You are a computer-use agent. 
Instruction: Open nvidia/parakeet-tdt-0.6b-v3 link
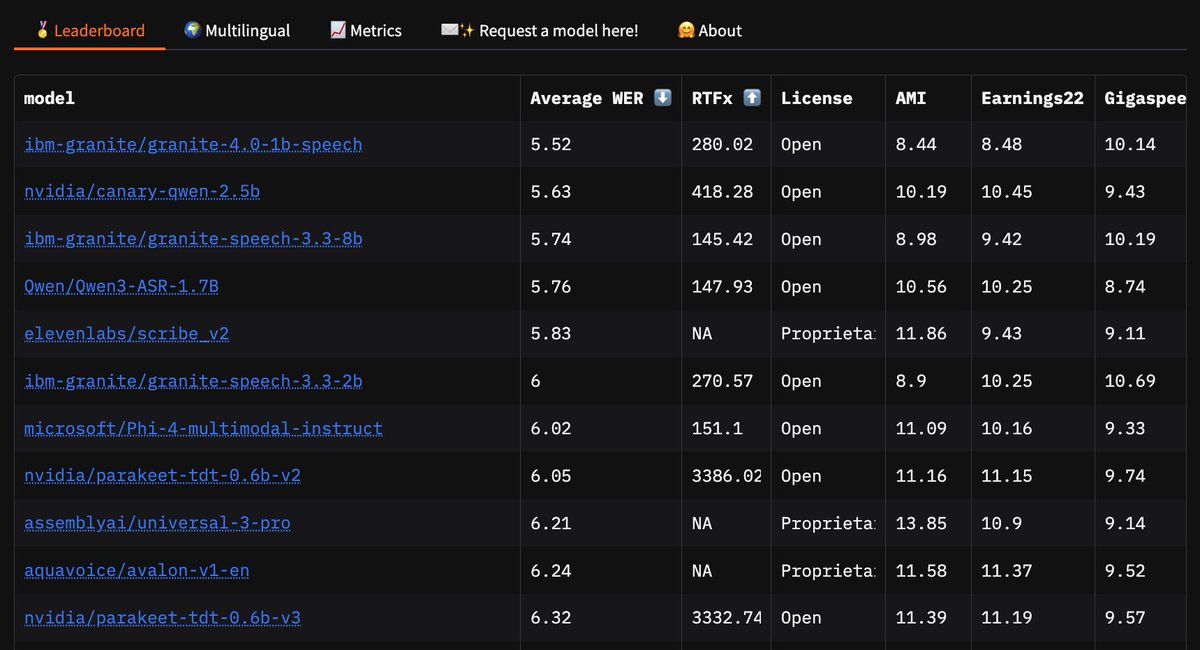pyautogui.click(x=162, y=618)
